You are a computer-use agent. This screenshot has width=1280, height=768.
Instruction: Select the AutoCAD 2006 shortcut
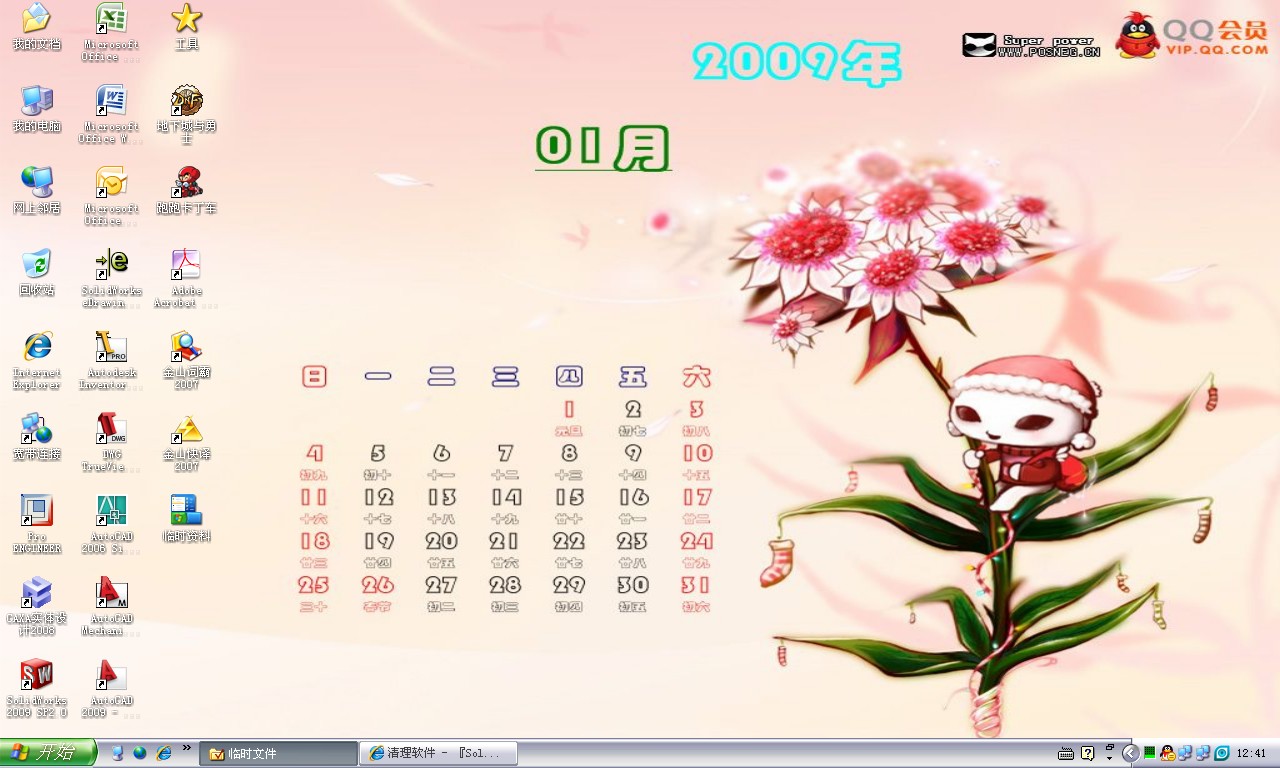pos(111,525)
